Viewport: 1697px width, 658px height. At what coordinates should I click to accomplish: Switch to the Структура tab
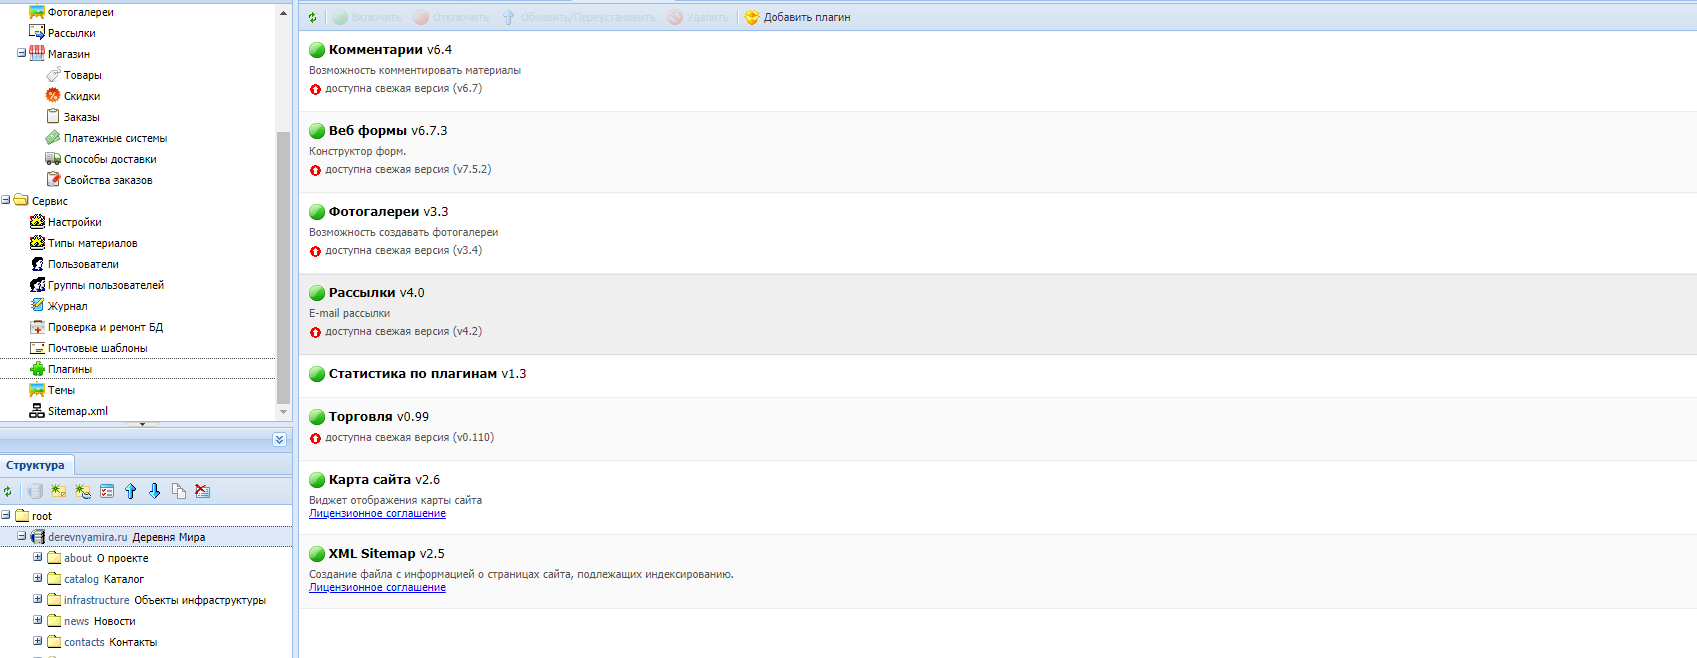point(35,465)
